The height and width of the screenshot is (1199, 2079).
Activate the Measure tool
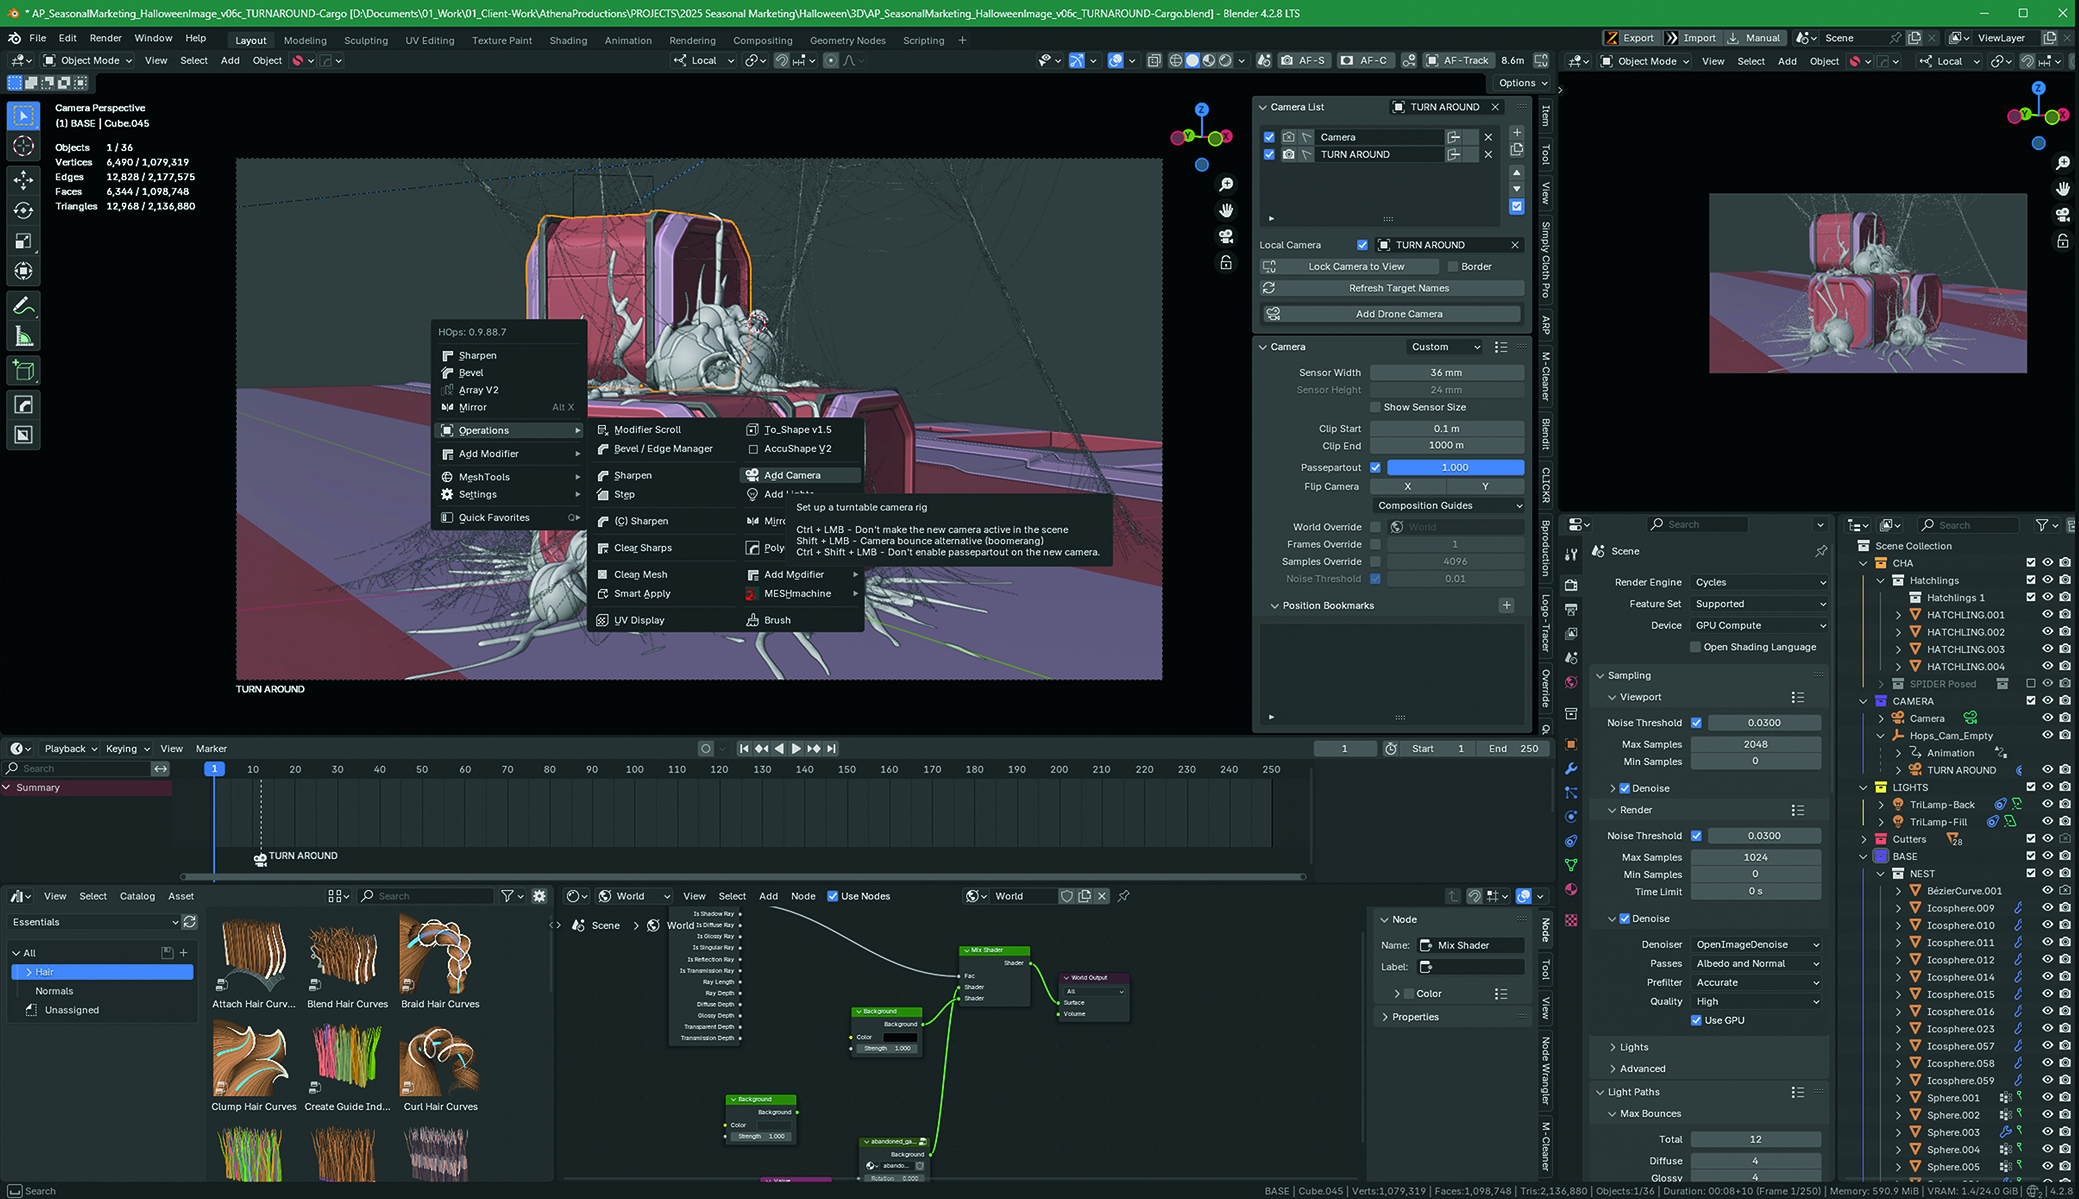[23, 333]
